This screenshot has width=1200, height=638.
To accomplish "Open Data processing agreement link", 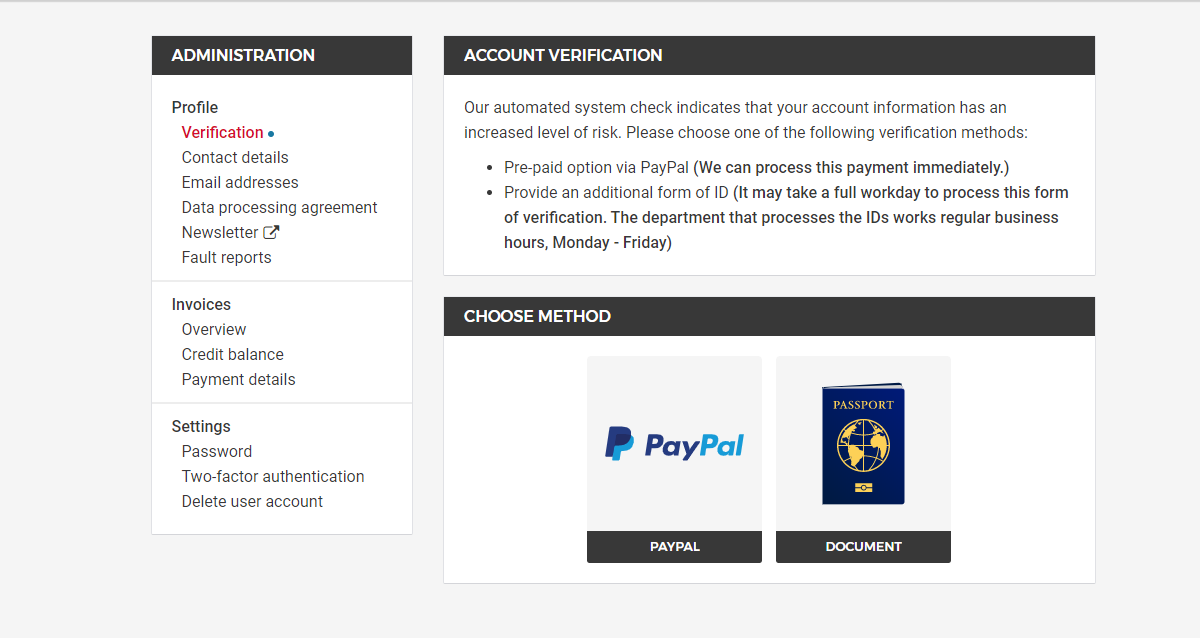I will [279, 207].
